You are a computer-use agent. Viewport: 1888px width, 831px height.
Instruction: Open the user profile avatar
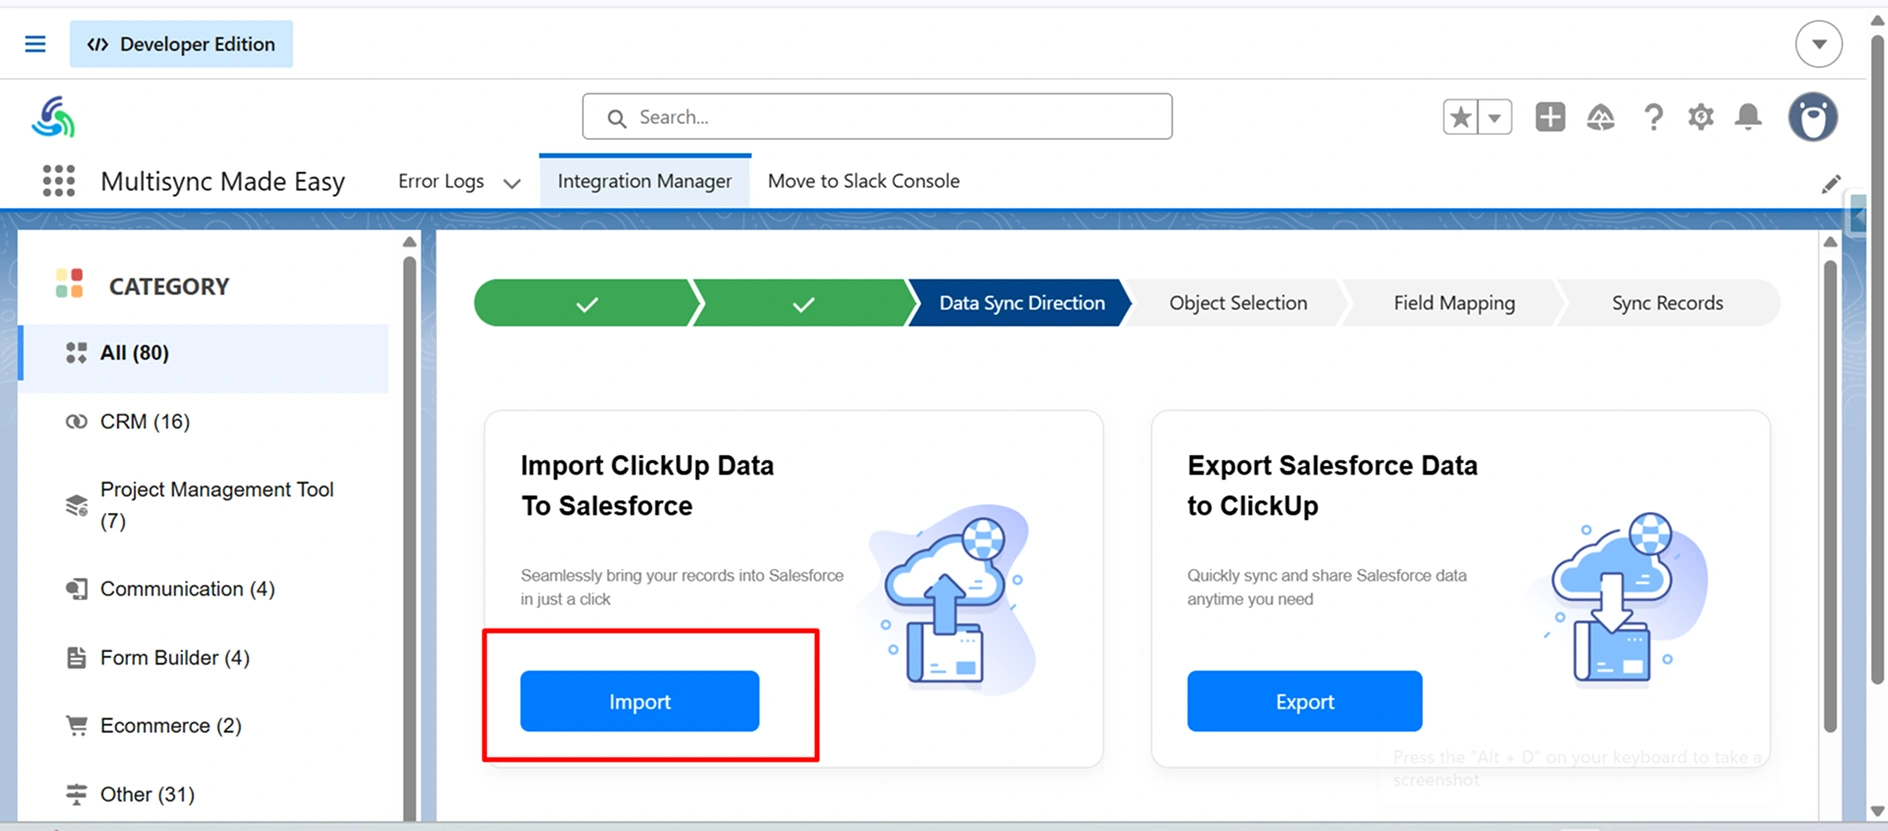(1813, 117)
